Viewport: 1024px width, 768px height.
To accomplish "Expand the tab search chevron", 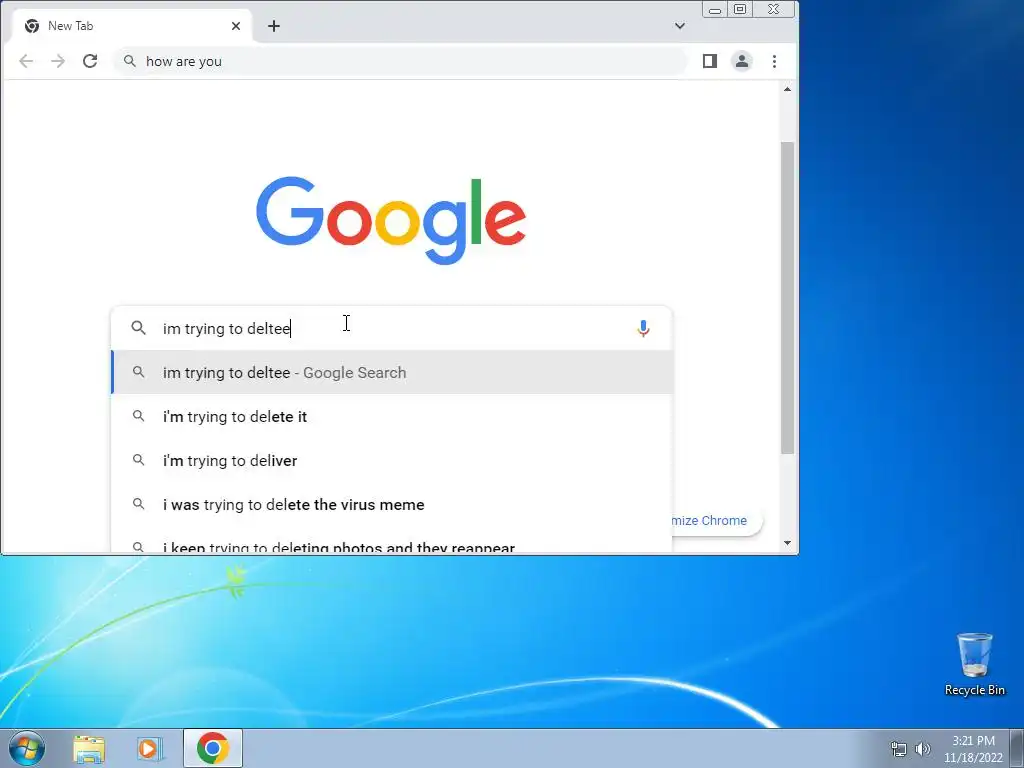I will pos(680,26).
